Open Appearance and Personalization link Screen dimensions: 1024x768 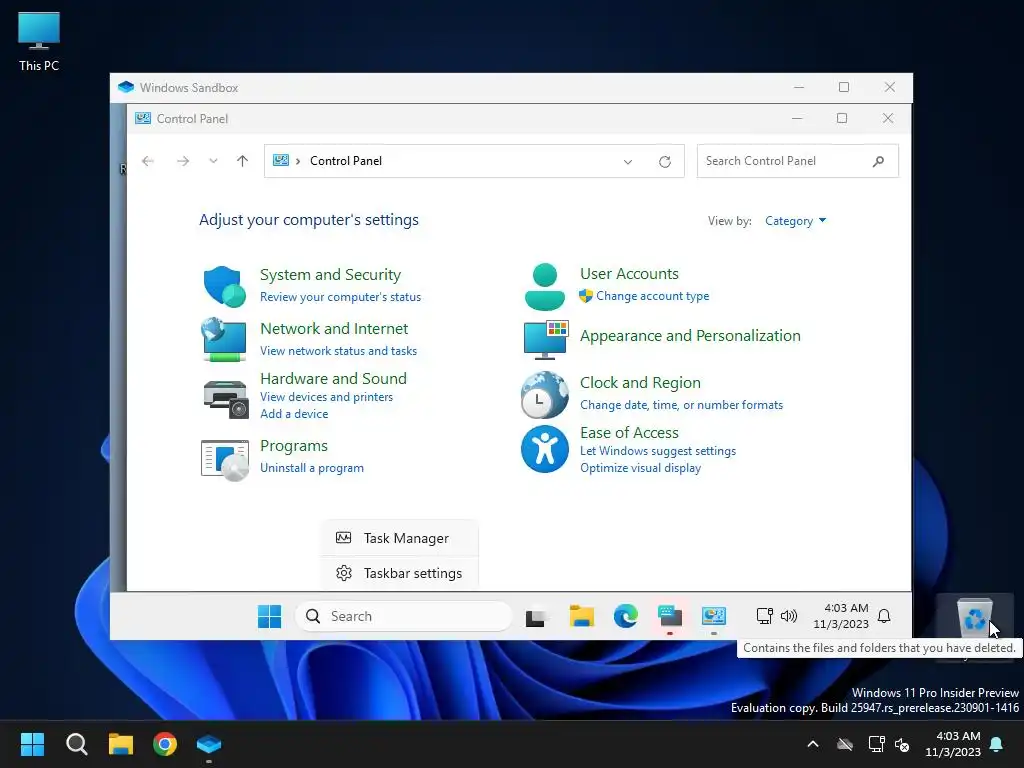[690, 336]
